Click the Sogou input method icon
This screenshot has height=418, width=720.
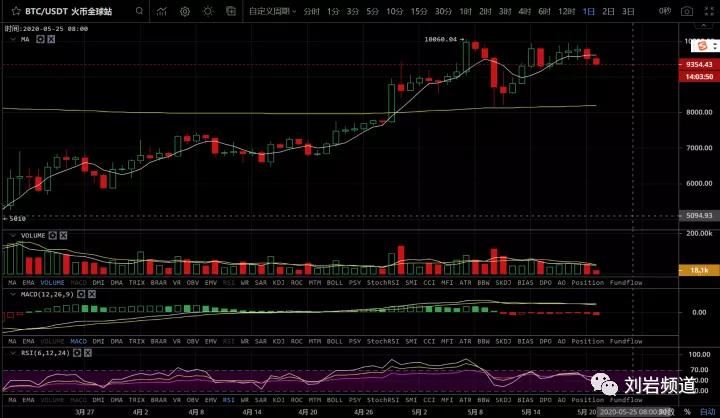pos(701,45)
